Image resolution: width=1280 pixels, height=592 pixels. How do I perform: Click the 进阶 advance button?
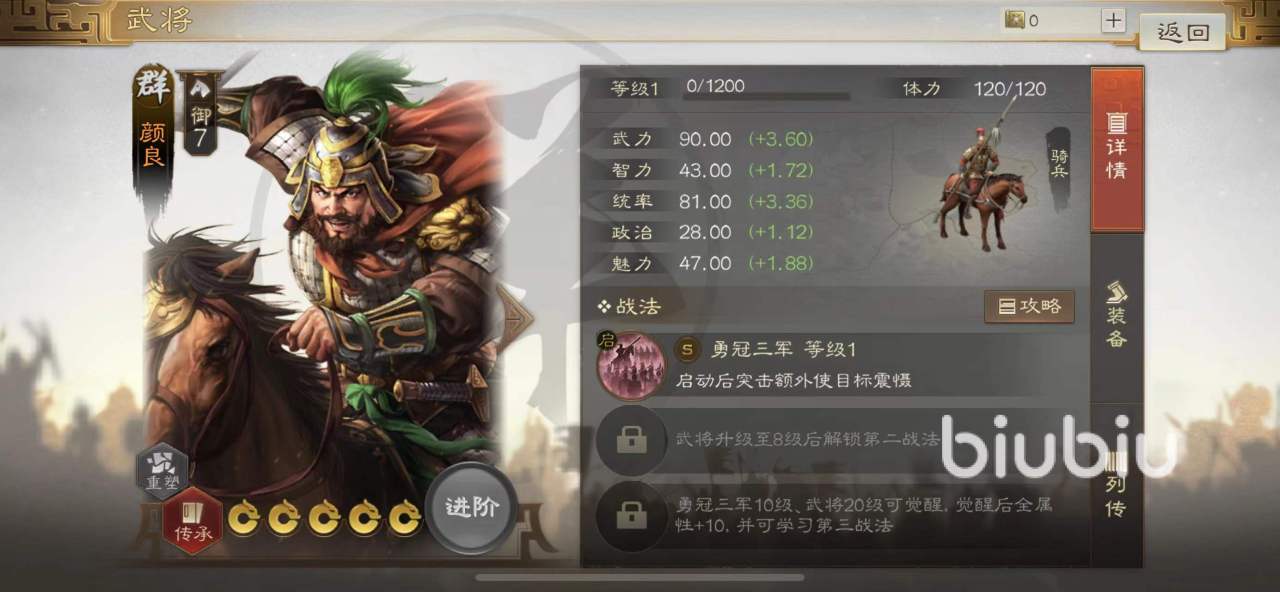[x=471, y=508]
